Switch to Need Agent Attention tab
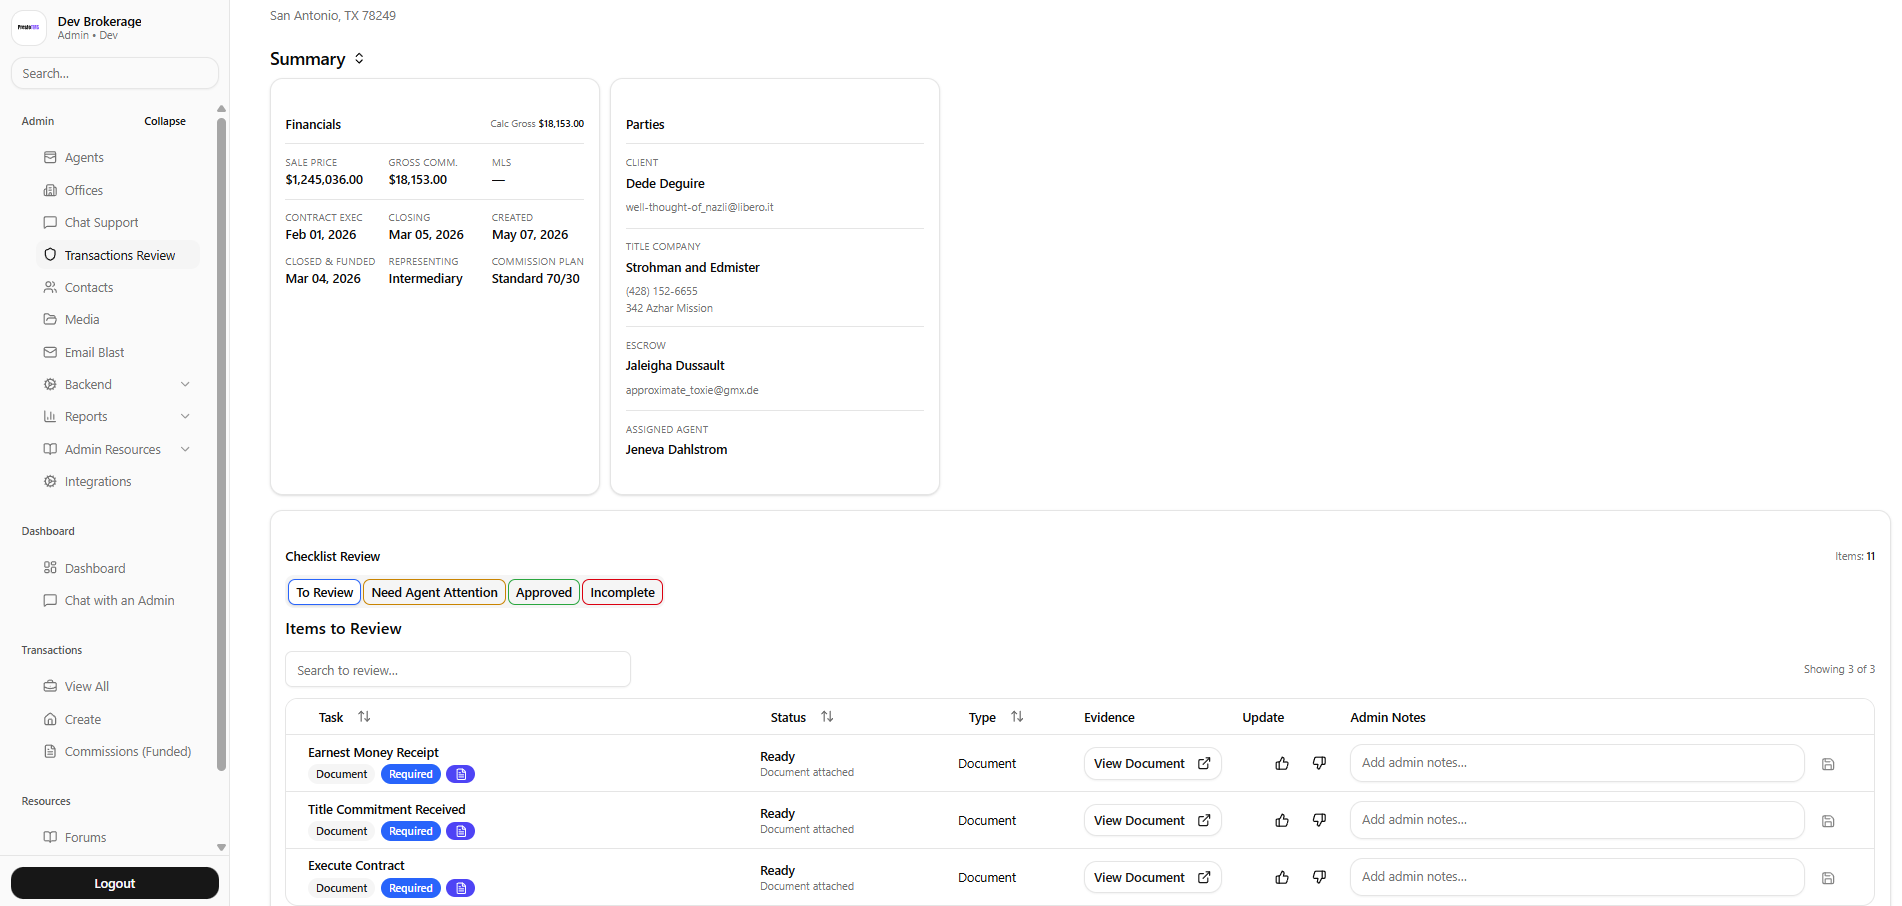The height and width of the screenshot is (906, 1902). click(434, 593)
